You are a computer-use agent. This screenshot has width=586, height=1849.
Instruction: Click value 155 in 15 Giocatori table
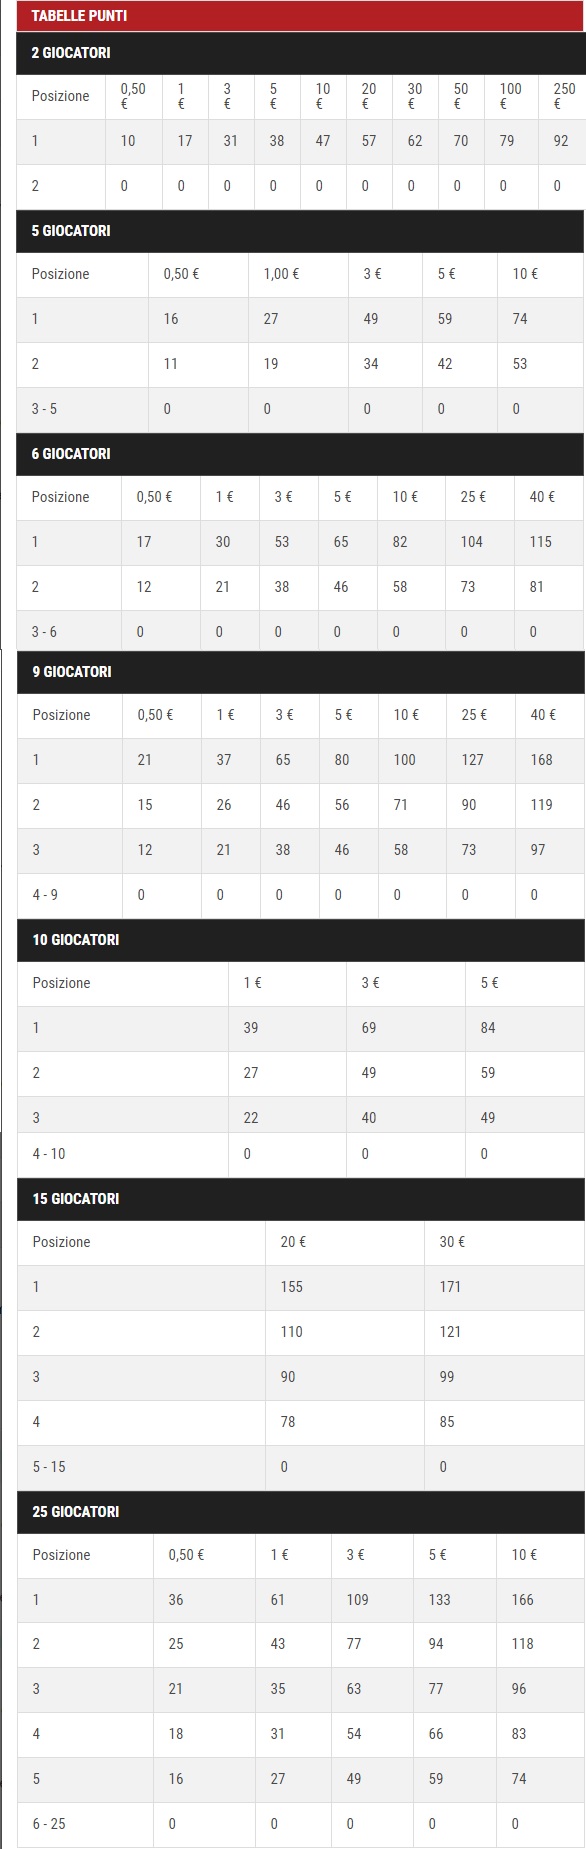pos(291,1287)
